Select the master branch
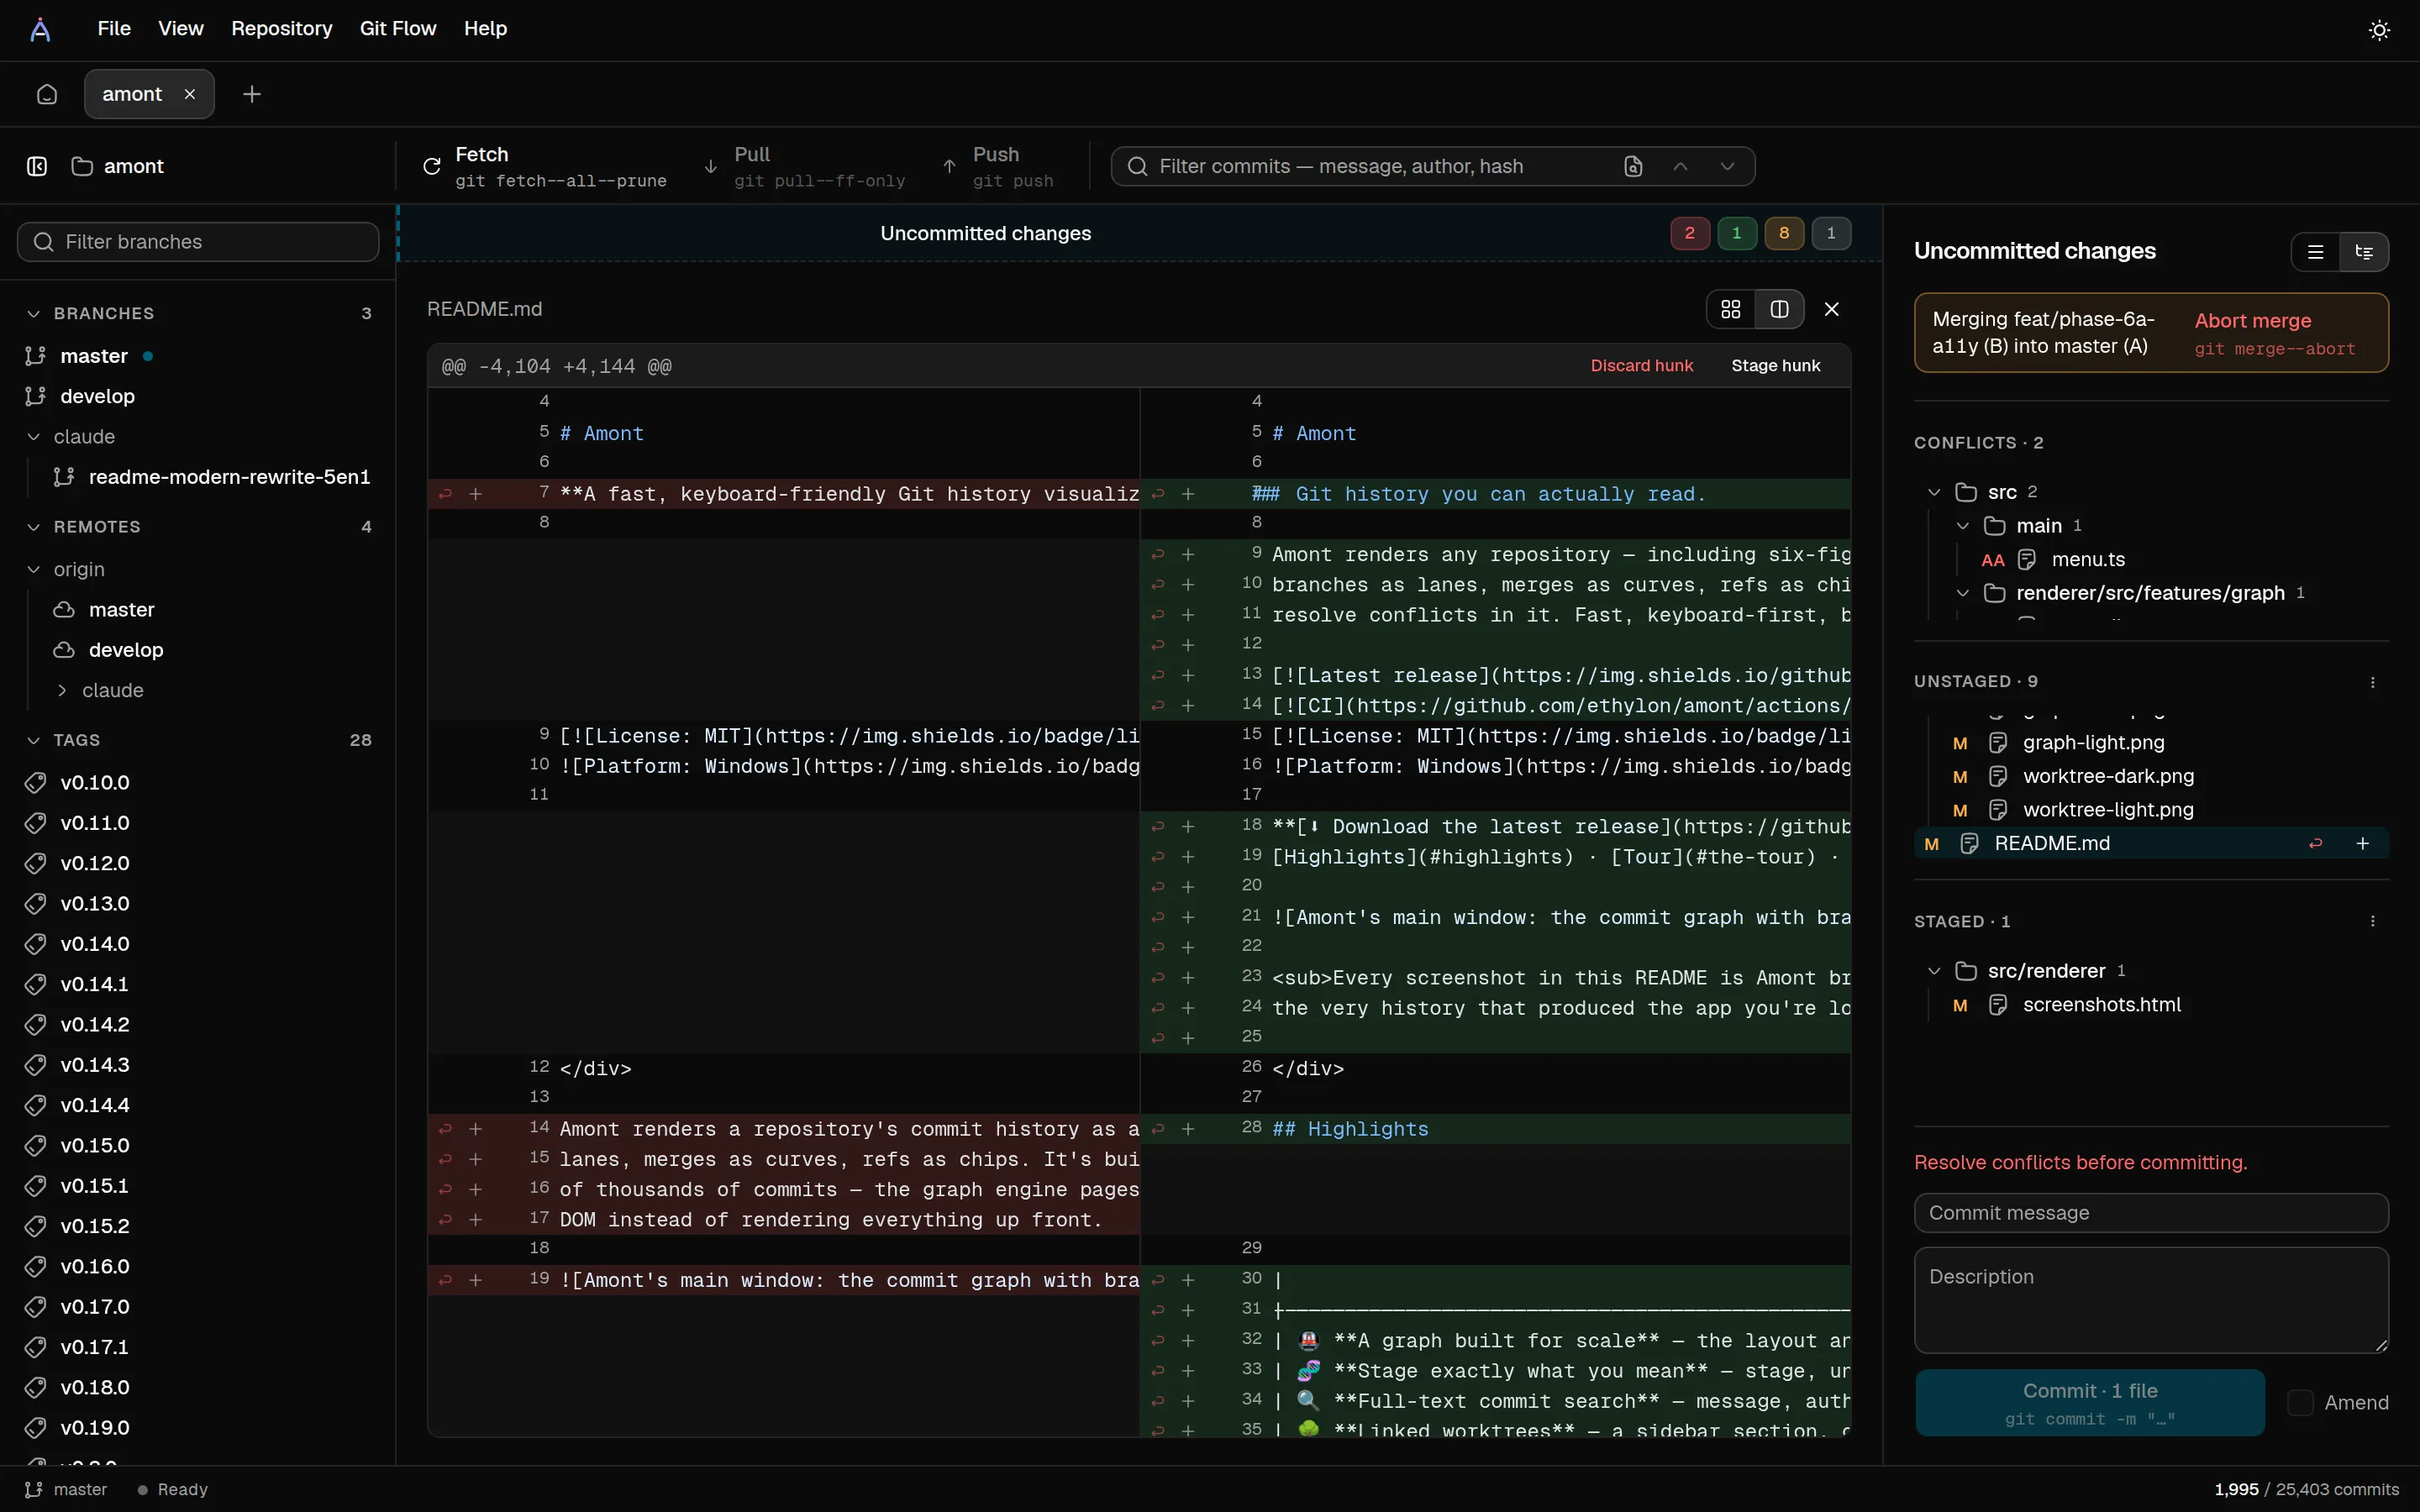This screenshot has width=2420, height=1512. pyautogui.click(x=94, y=356)
